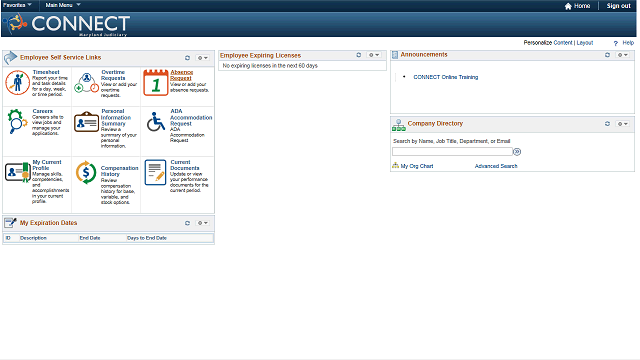The height and width of the screenshot is (360, 640).
Task: Click the Careers title link
Action: click(x=42, y=111)
